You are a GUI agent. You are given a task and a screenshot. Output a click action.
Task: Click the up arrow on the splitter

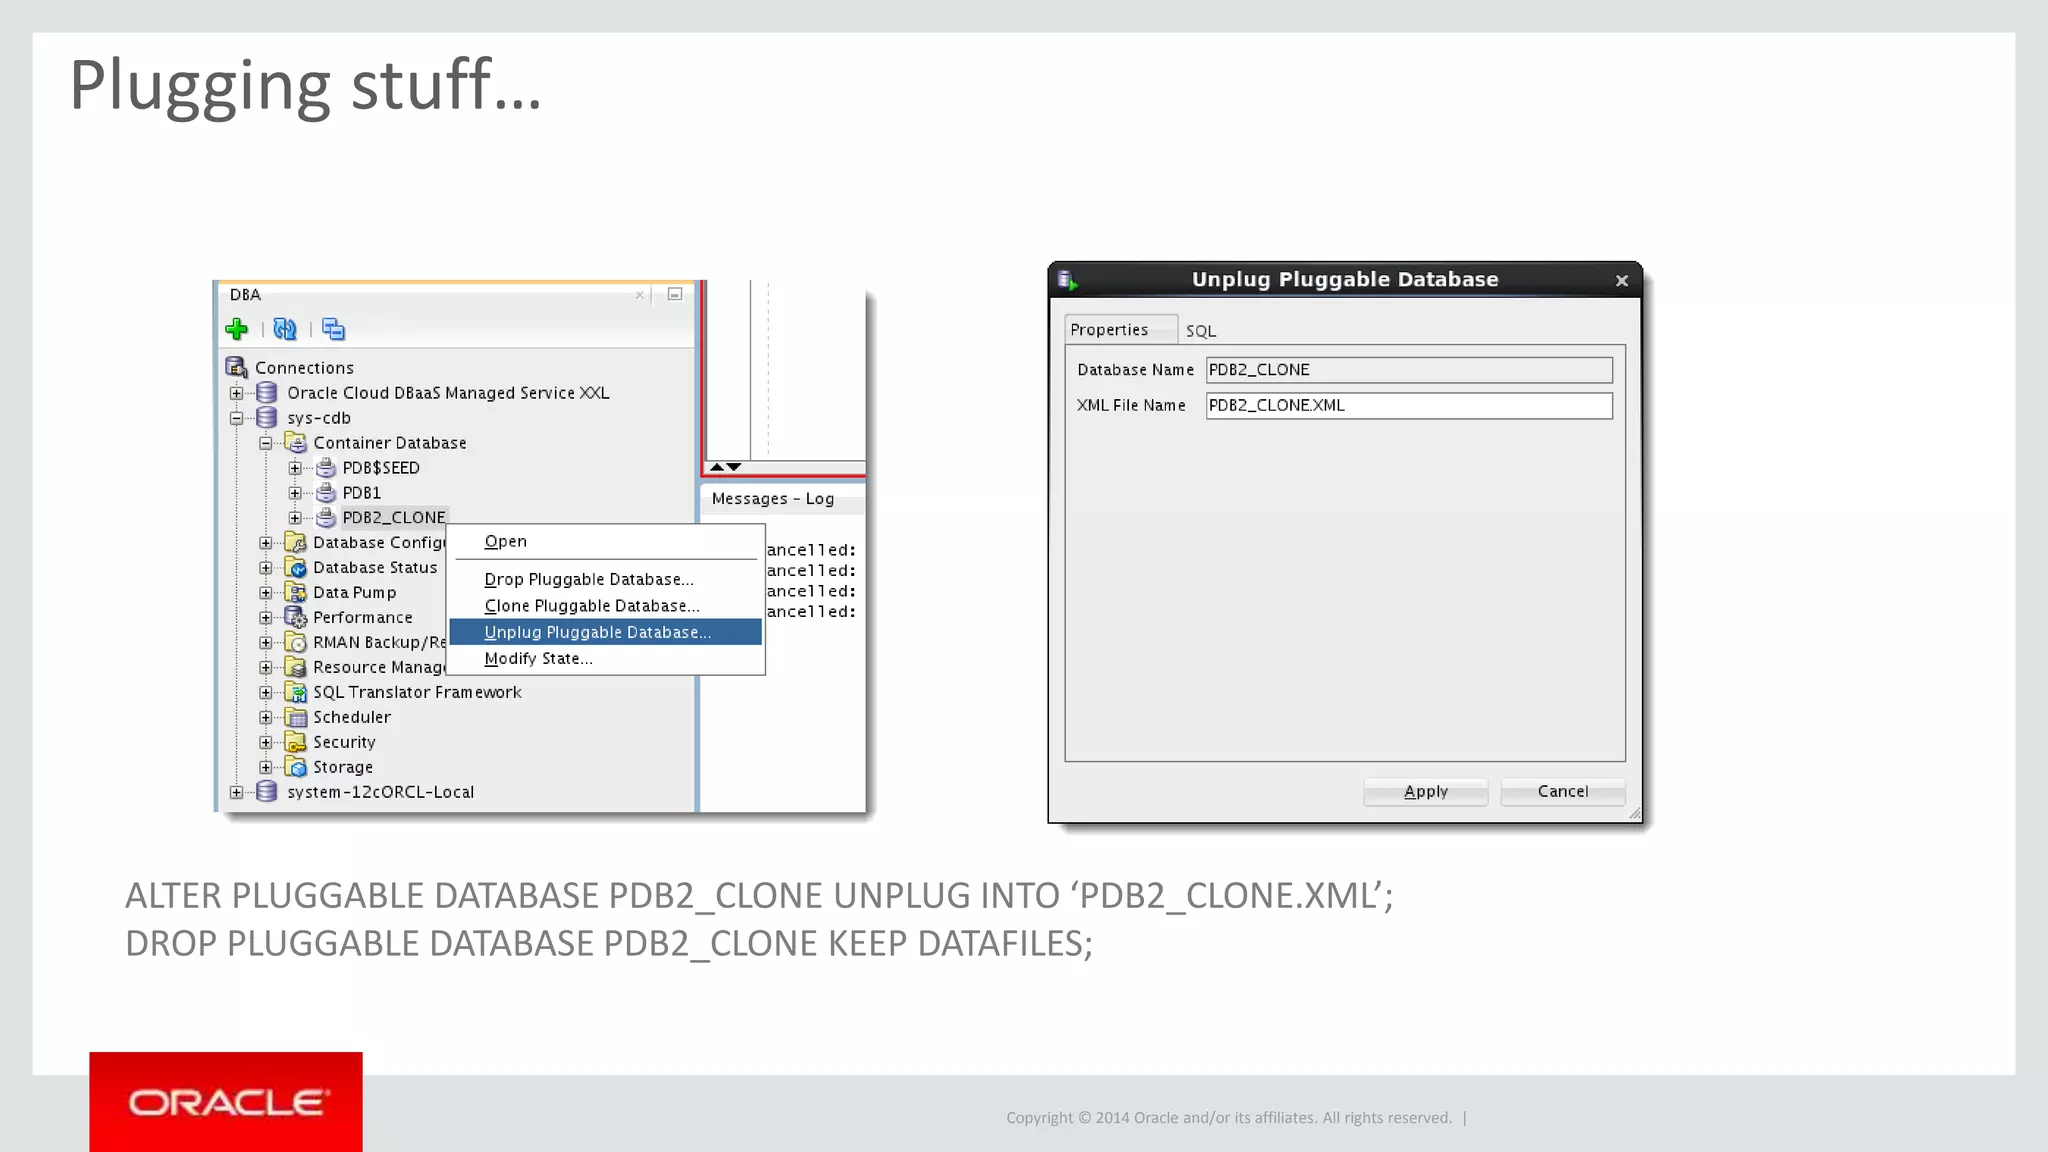pos(717,467)
